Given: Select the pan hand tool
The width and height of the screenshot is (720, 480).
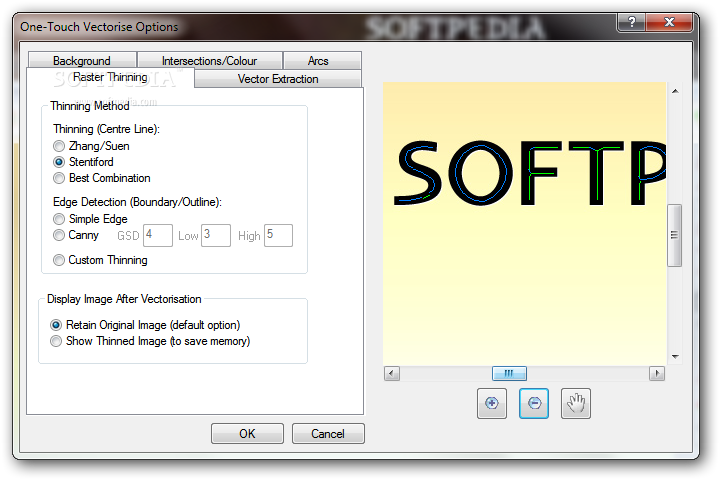Looking at the screenshot, I should pos(576,403).
